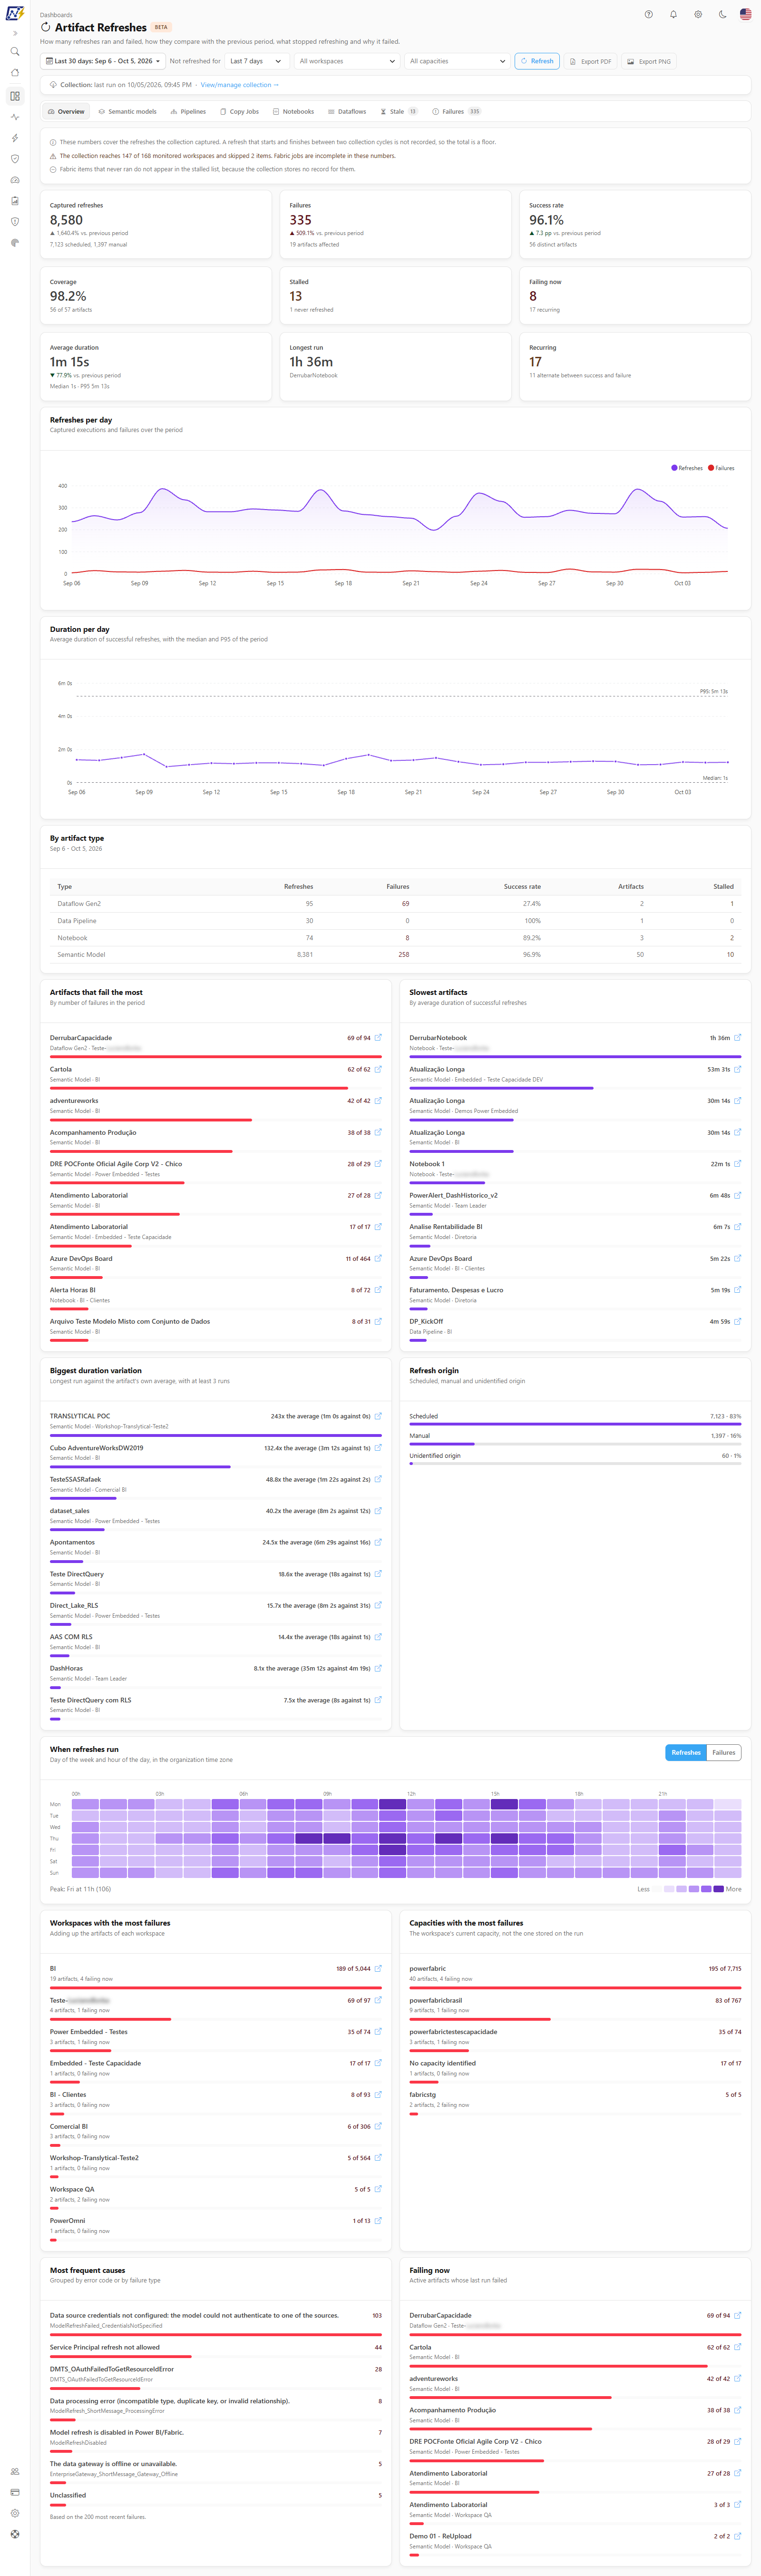Image resolution: width=761 pixels, height=2576 pixels.
Task: Switch to the Semantic models tab
Action: (x=128, y=112)
